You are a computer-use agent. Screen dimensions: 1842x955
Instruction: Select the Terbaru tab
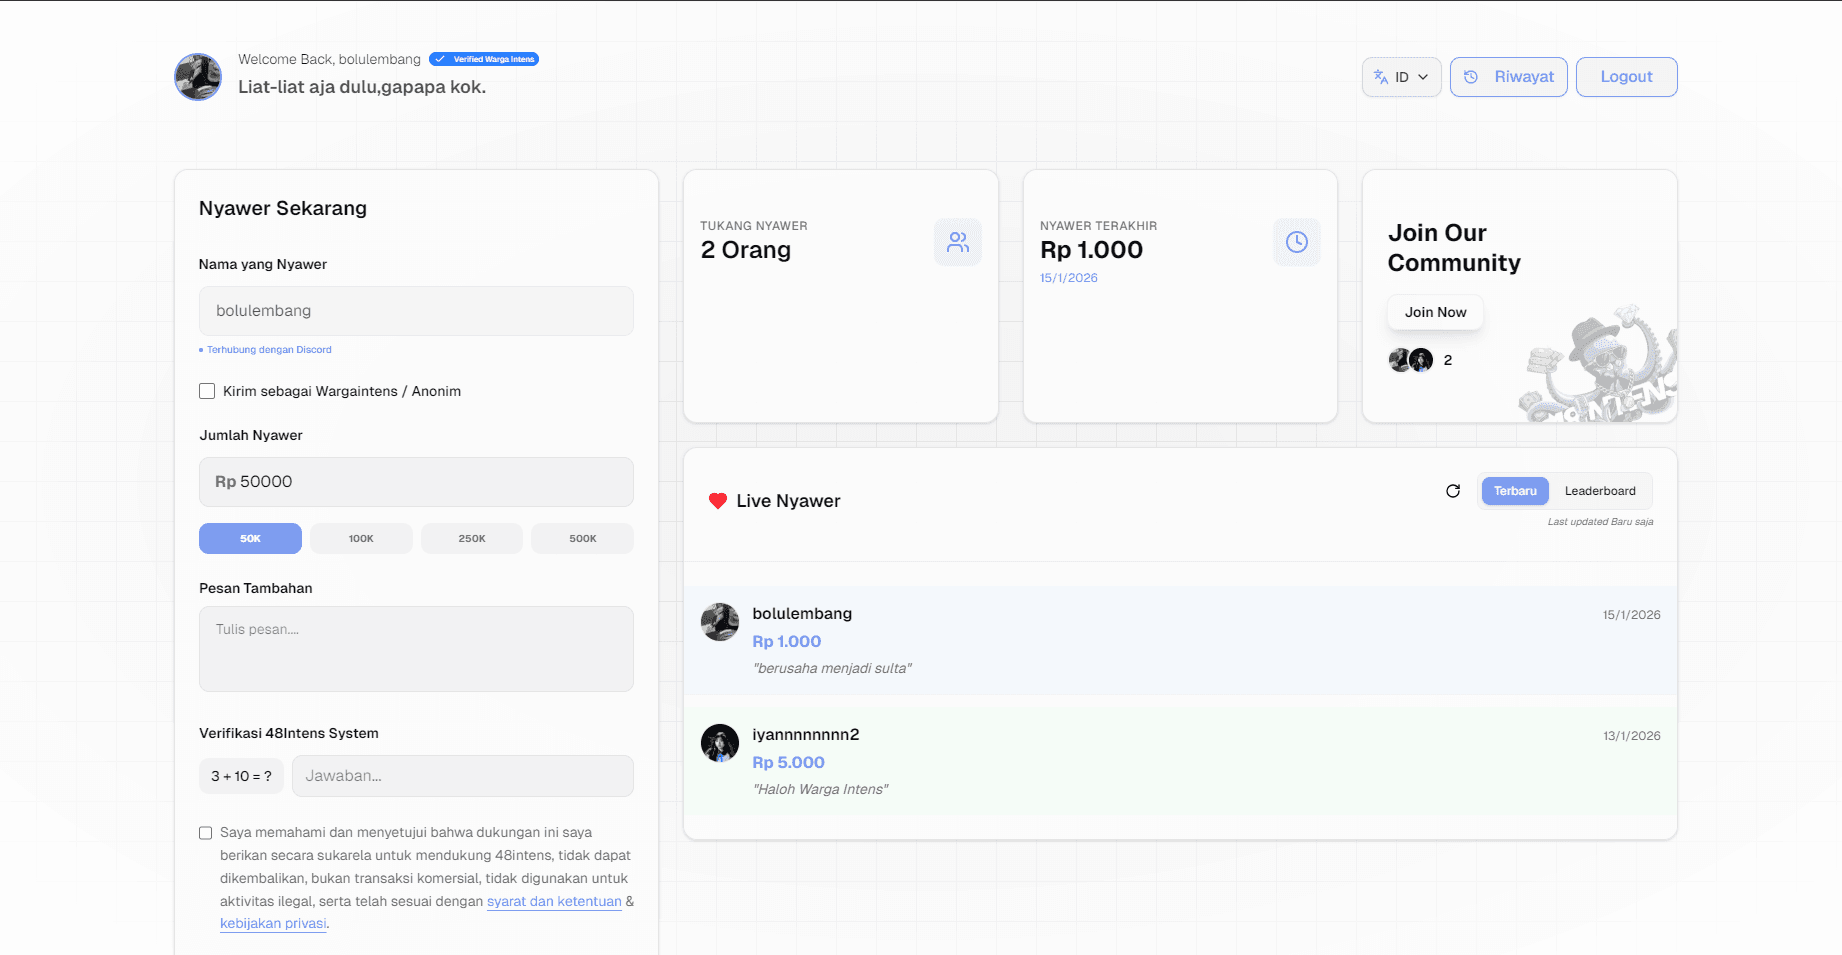click(x=1514, y=491)
